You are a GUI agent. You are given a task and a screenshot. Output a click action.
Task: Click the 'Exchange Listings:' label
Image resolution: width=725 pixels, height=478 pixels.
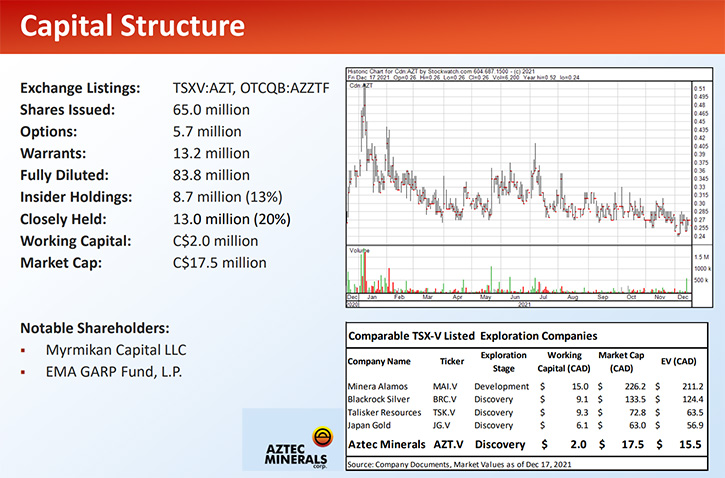point(80,88)
